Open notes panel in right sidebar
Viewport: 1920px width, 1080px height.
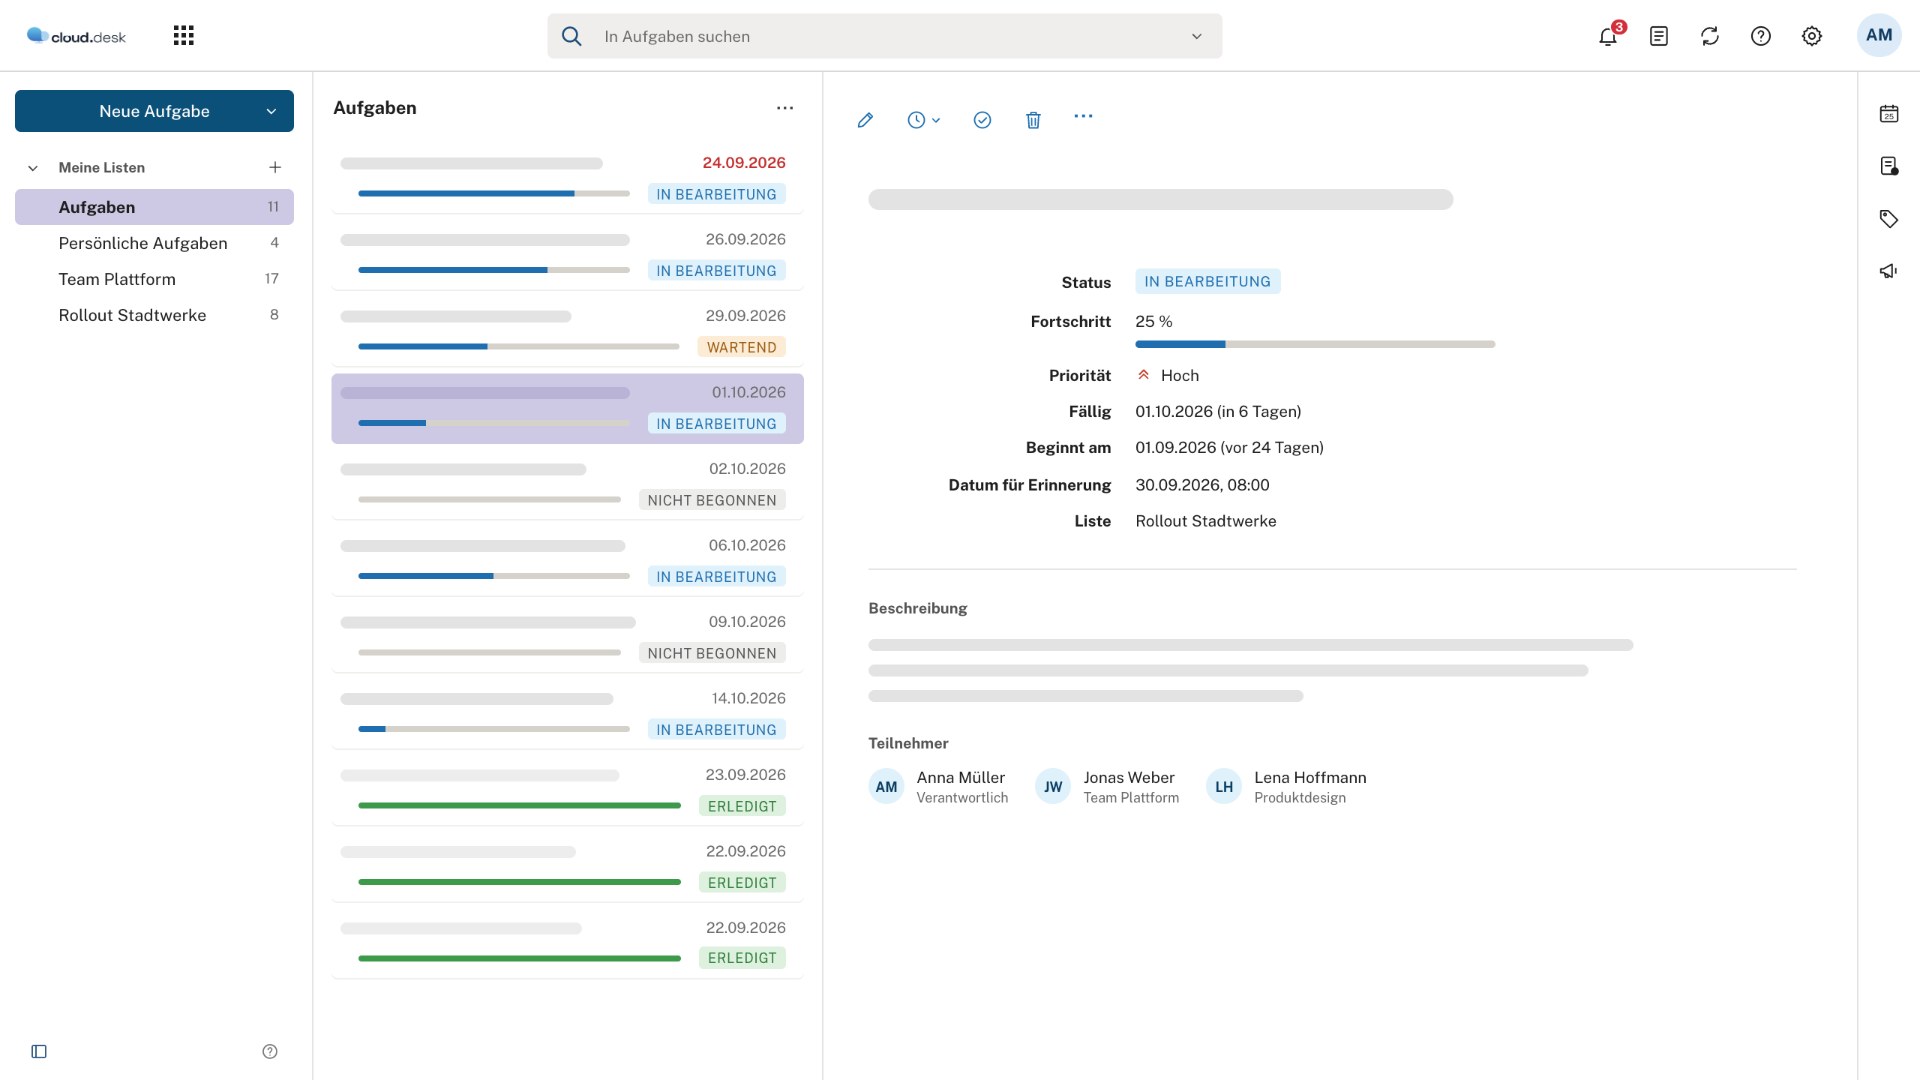pyautogui.click(x=1889, y=166)
